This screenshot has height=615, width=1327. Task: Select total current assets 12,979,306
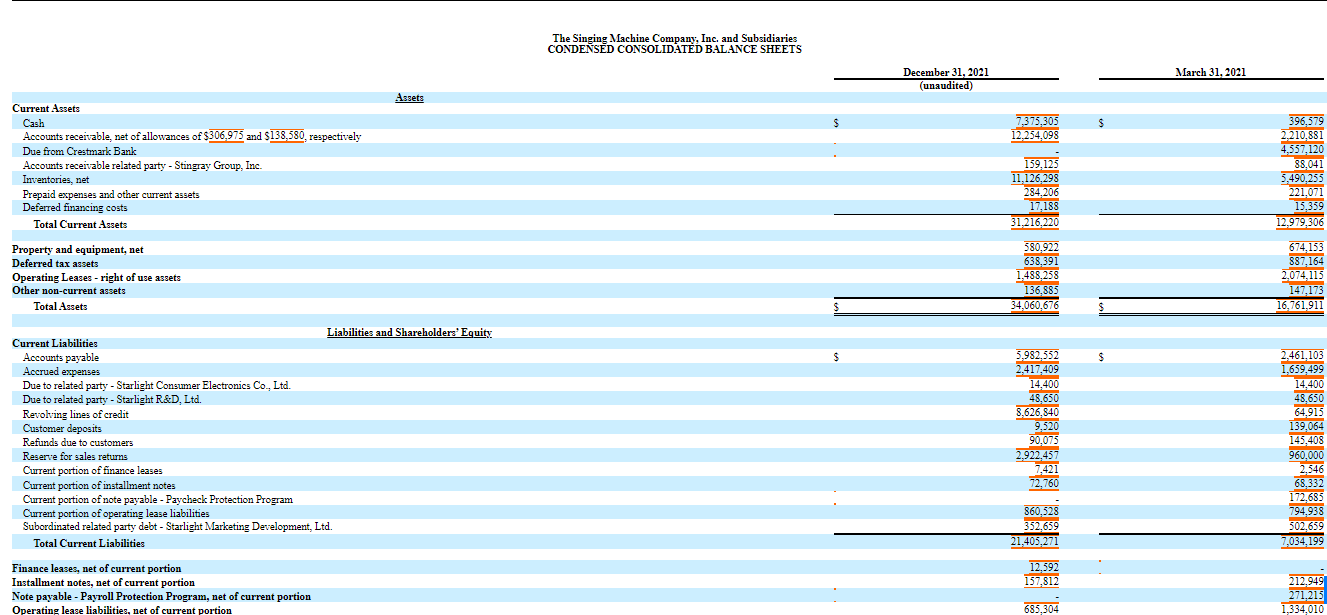(1299, 222)
